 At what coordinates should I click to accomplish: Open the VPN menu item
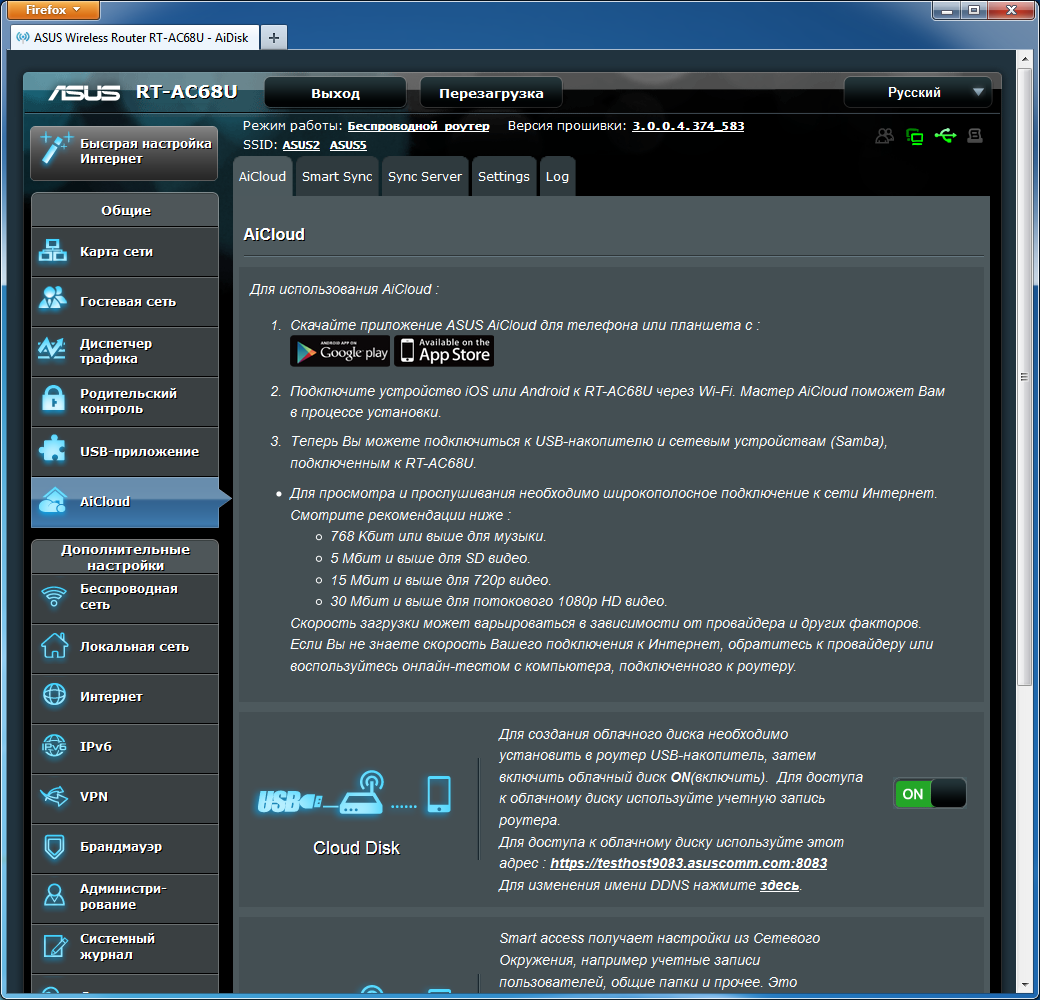[125, 796]
